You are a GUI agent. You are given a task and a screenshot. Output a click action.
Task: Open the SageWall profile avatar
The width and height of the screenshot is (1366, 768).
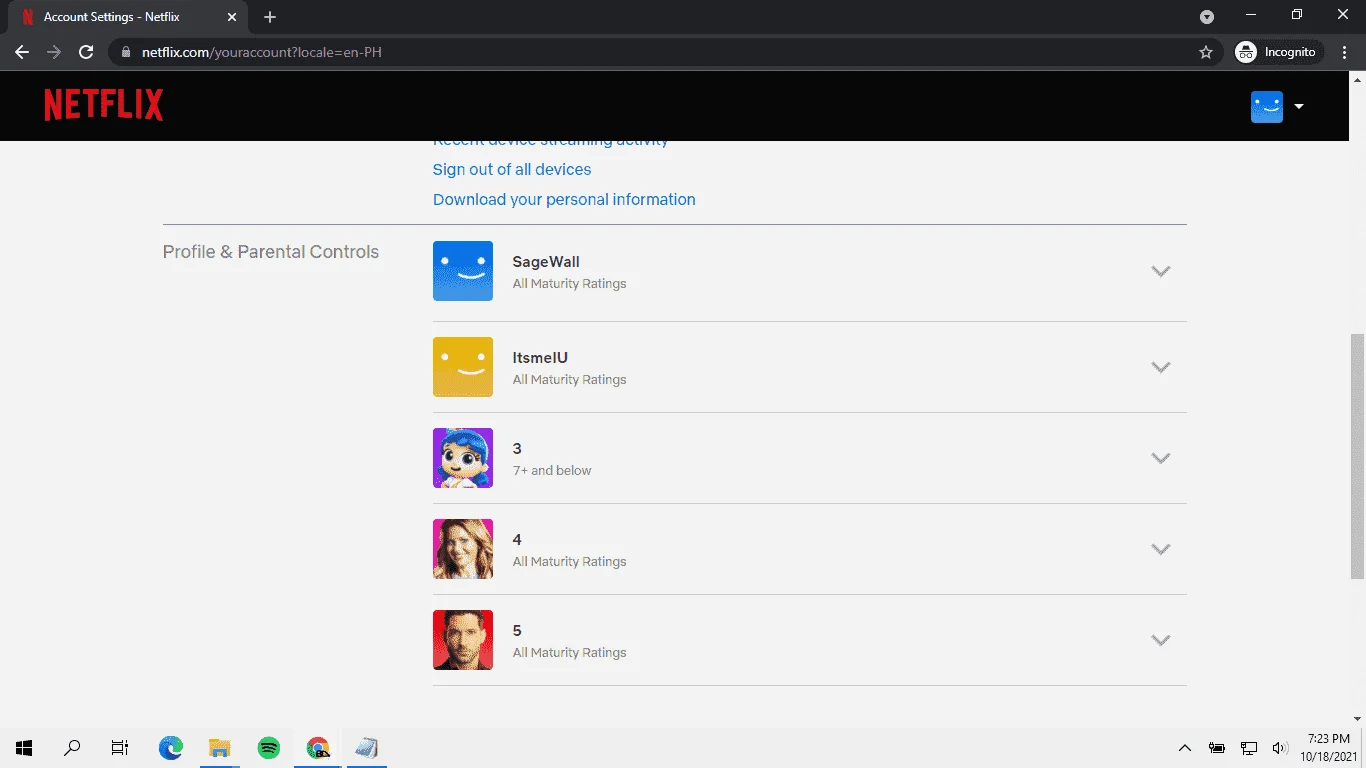[x=463, y=271]
